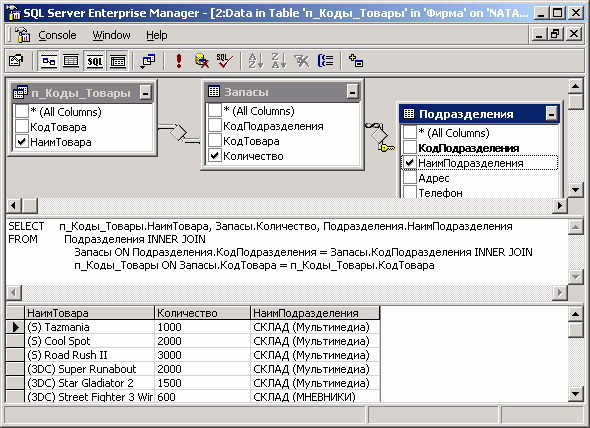Click results grid scroll up arrow
Viewport: 590px width, 428px height.
(x=575, y=314)
